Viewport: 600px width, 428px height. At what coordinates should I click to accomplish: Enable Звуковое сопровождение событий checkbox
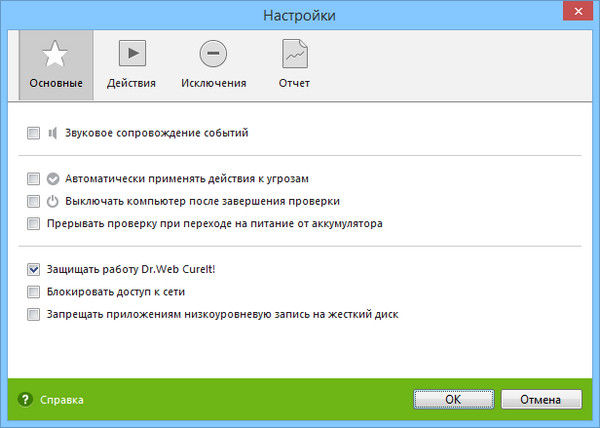tap(34, 132)
